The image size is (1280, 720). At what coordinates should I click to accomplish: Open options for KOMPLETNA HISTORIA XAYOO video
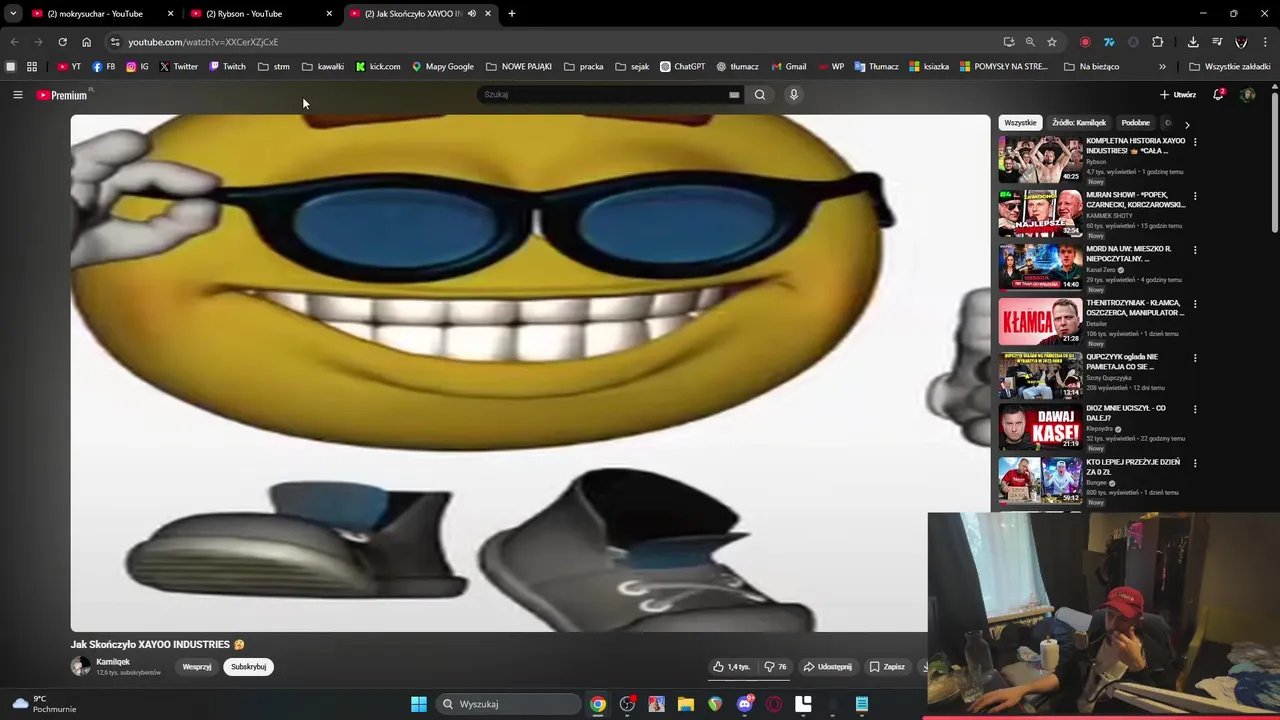[1195, 142]
